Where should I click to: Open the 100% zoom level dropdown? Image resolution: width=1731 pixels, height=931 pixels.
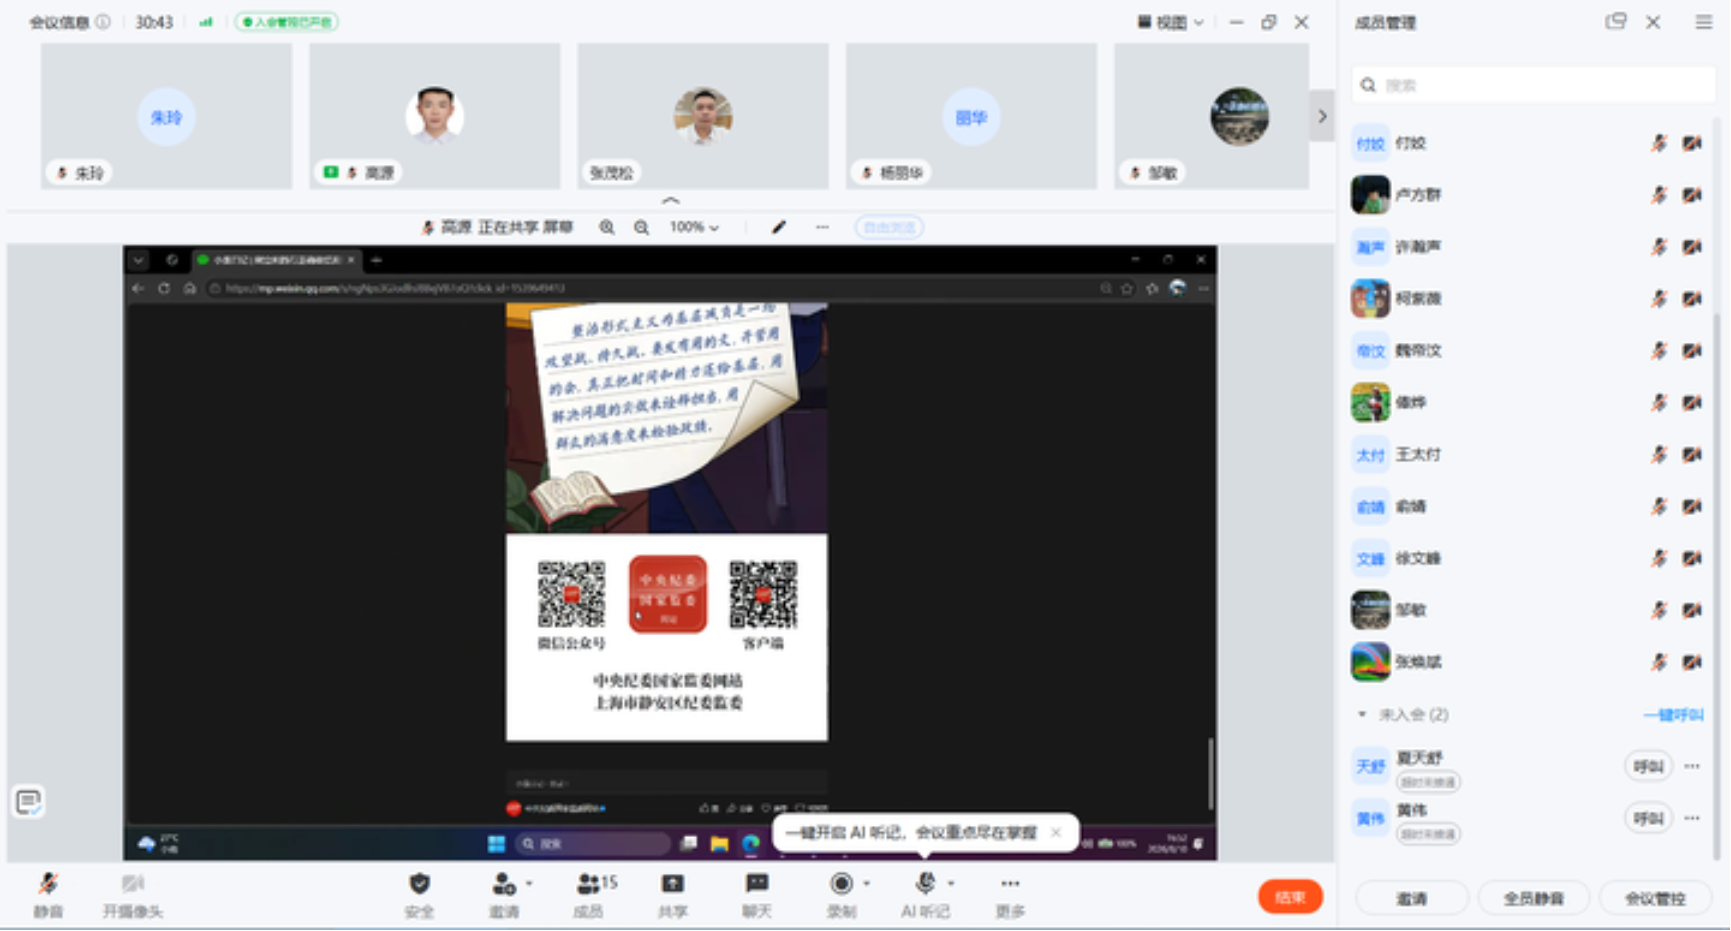[x=694, y=227]
